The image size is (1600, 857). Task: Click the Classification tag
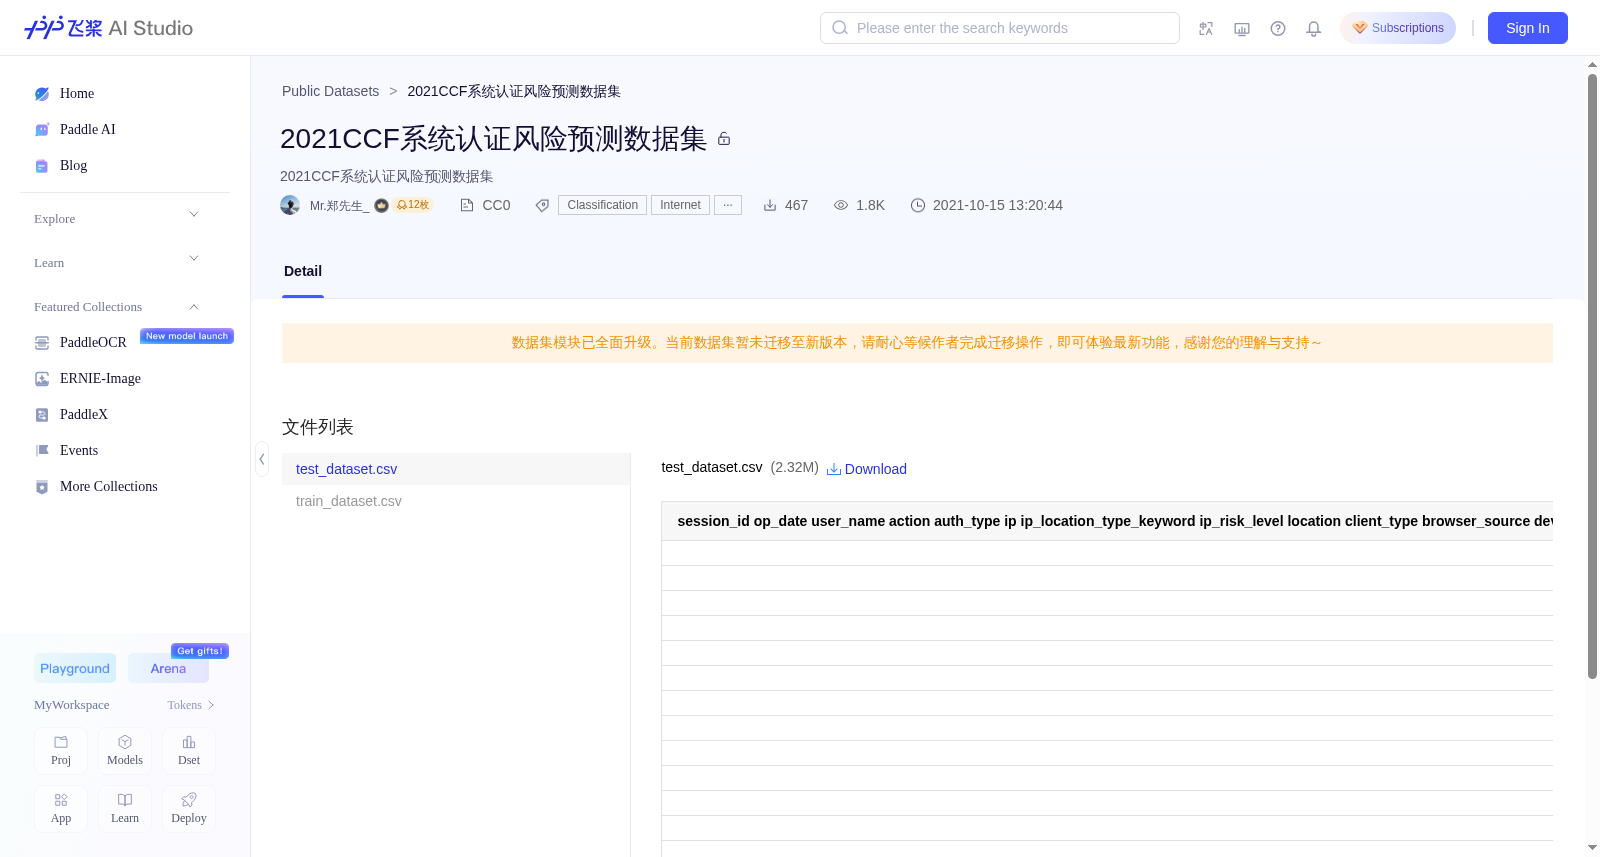(602, 205)
